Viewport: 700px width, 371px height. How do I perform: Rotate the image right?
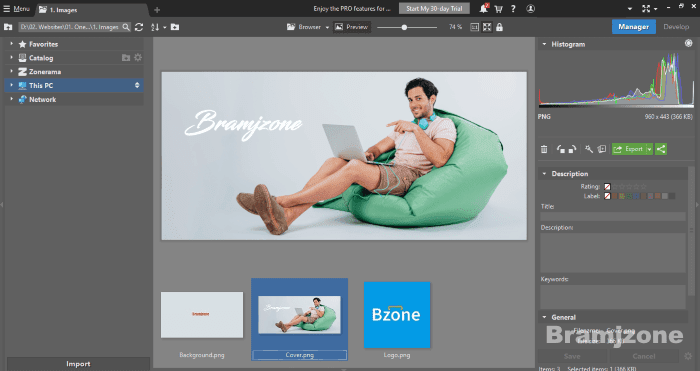click(x=572, y=149)
